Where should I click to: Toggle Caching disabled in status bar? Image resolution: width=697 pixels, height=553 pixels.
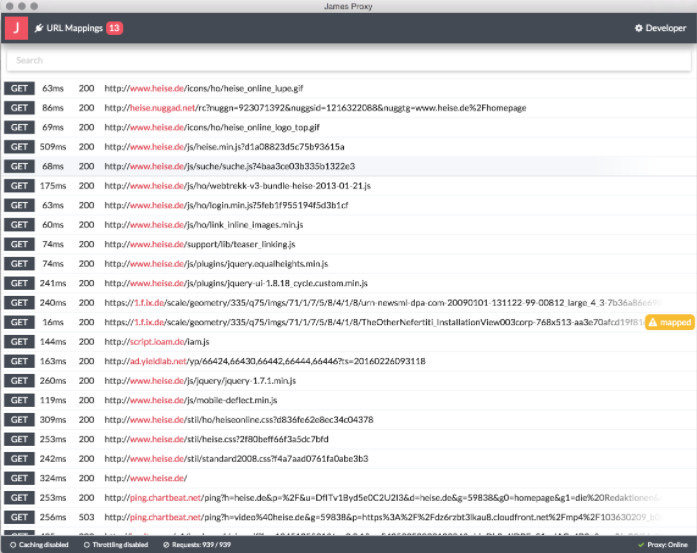(x=39, y=545)
